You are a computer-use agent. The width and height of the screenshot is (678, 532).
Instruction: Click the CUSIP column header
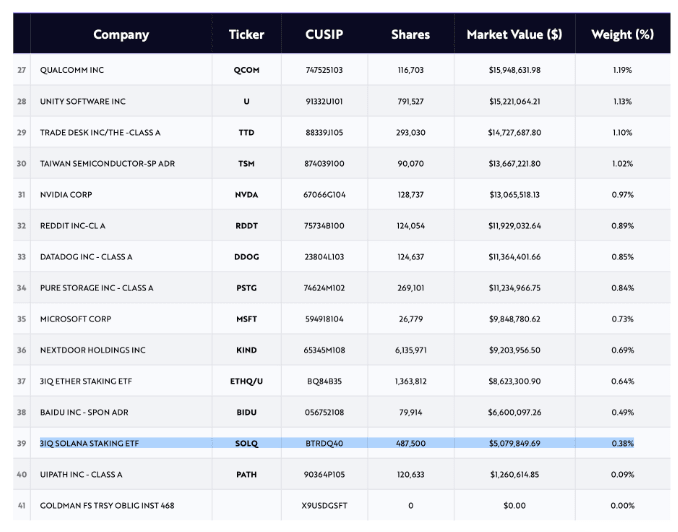point(324,34)
